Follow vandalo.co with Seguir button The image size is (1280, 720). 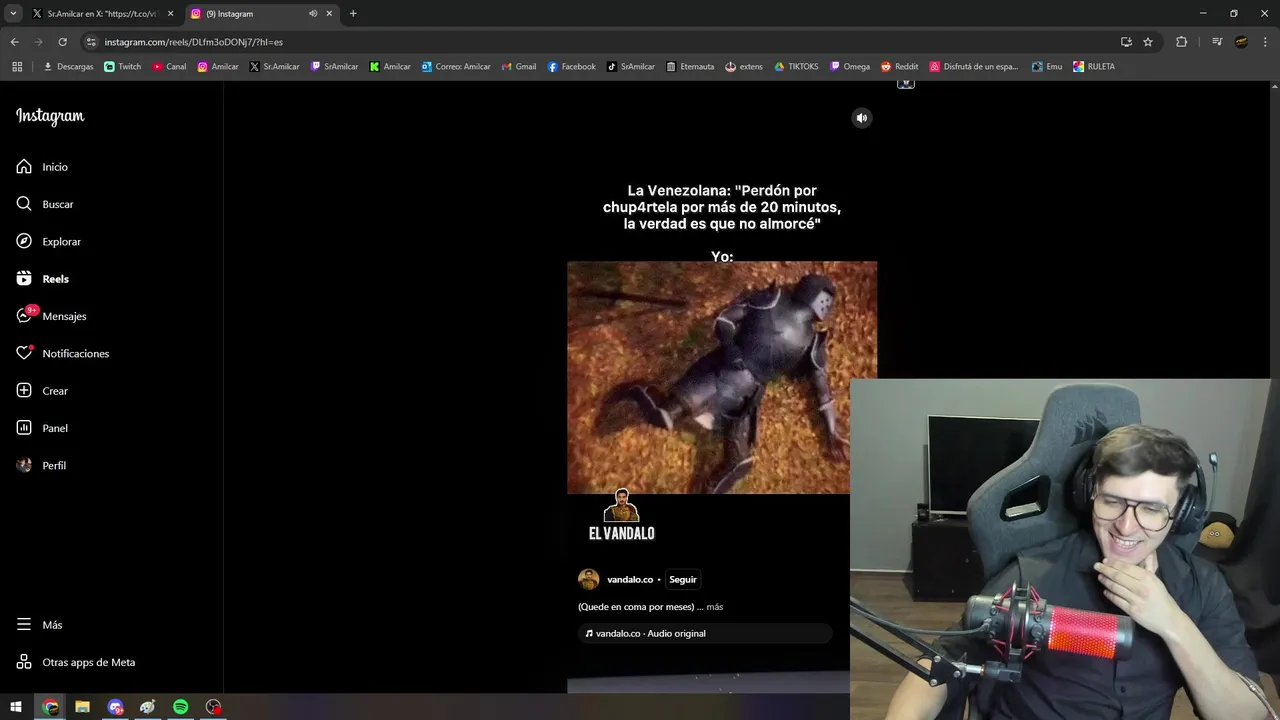coord(683,580)
